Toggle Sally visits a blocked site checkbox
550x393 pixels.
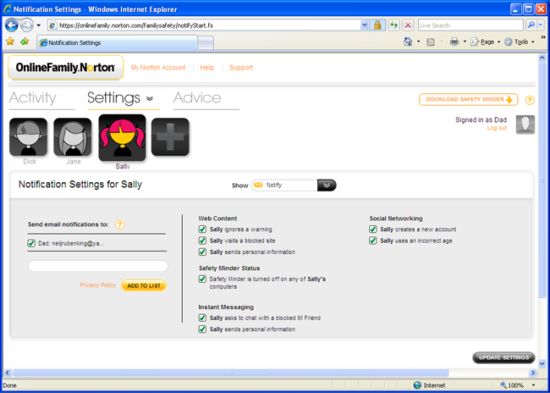pos(202,241)
